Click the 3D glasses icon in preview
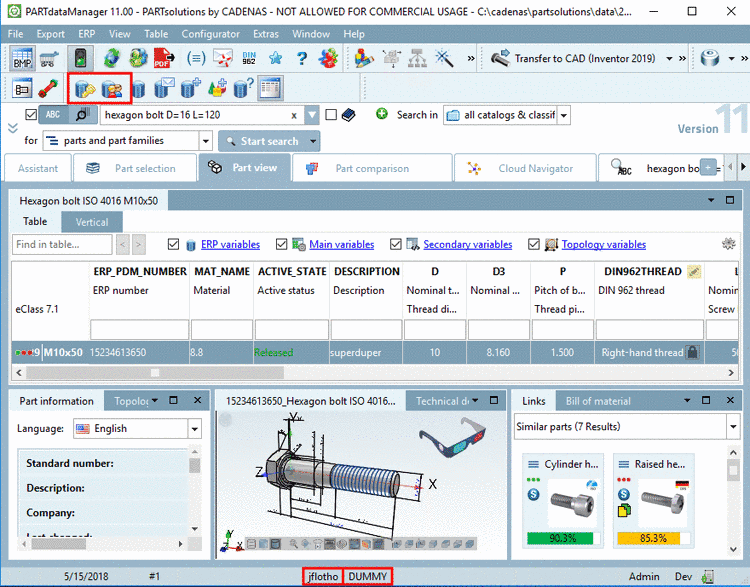 click(x=452, y=437)
